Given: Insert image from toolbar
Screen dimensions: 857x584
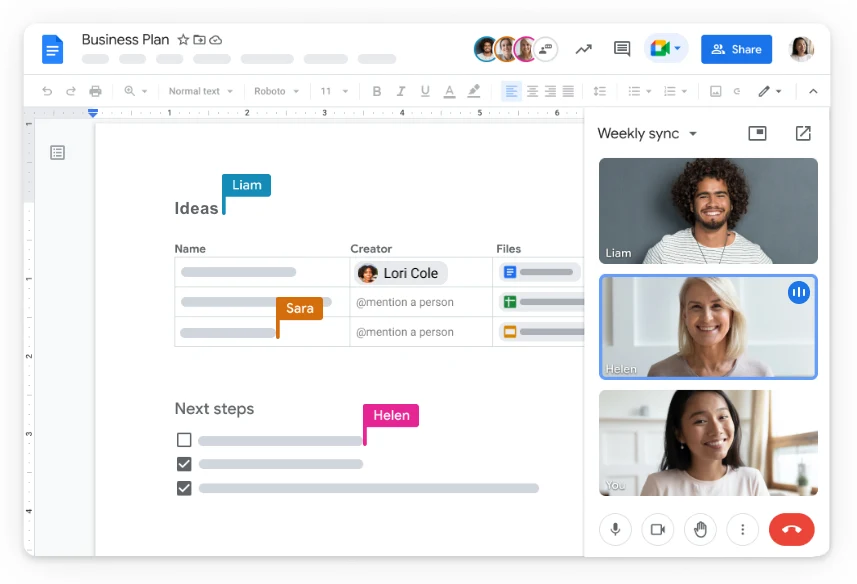Looking at the screenshot, I should (x=715, y=91).
